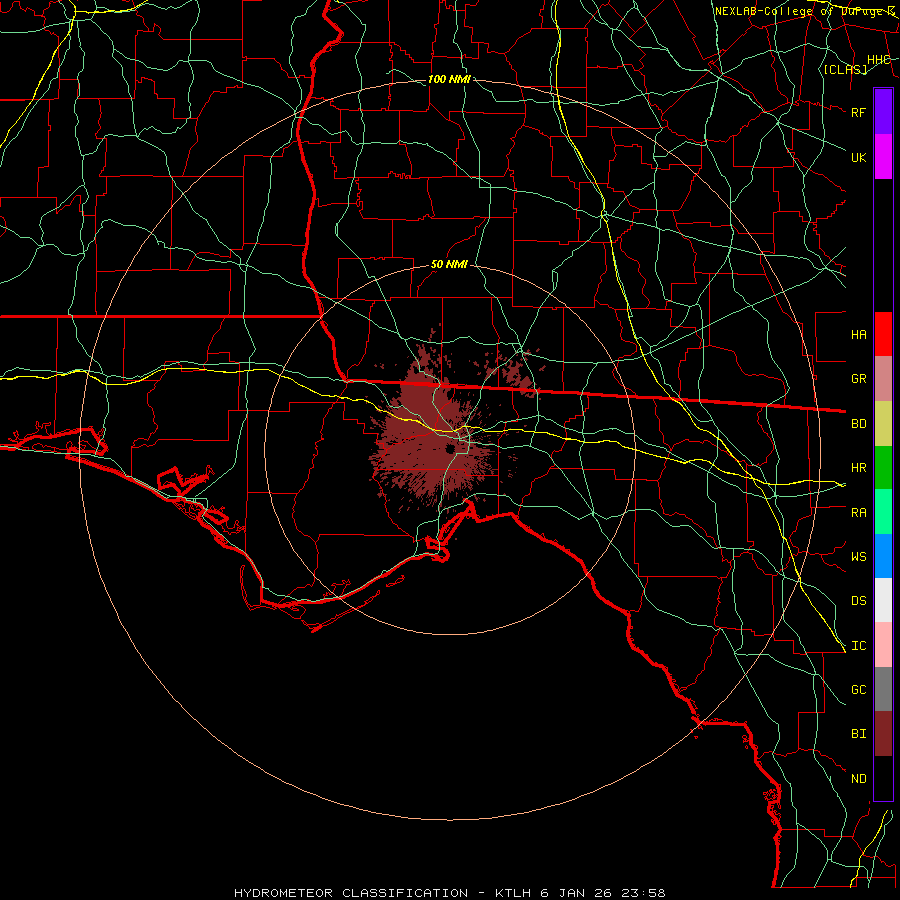Image resolution: width=900 pixels, height=900 pixels.
Task: Select the pink GR legend color block
Action: 883,379
